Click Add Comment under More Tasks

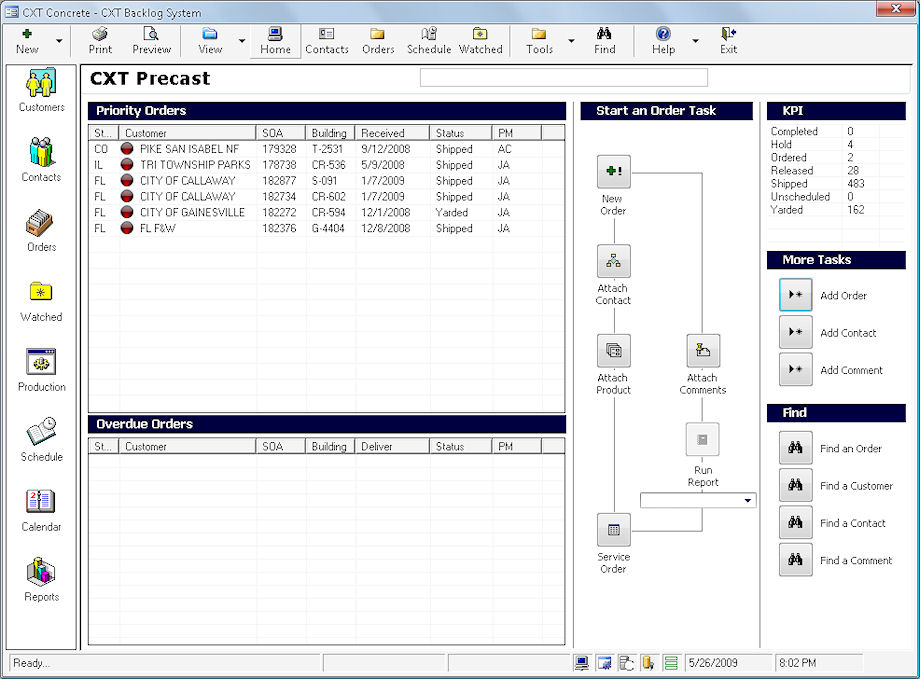(796, 369)
